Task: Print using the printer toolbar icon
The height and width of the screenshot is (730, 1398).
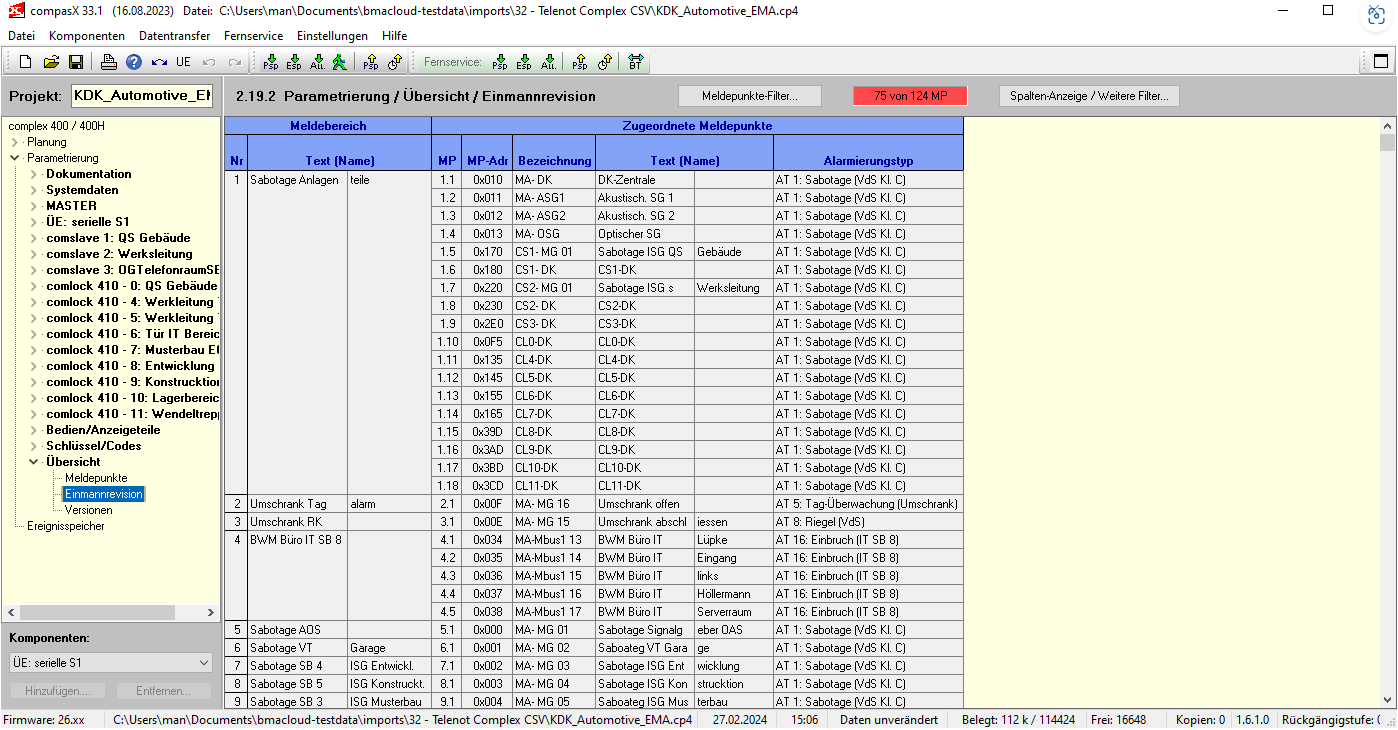Action: point(109,62)
